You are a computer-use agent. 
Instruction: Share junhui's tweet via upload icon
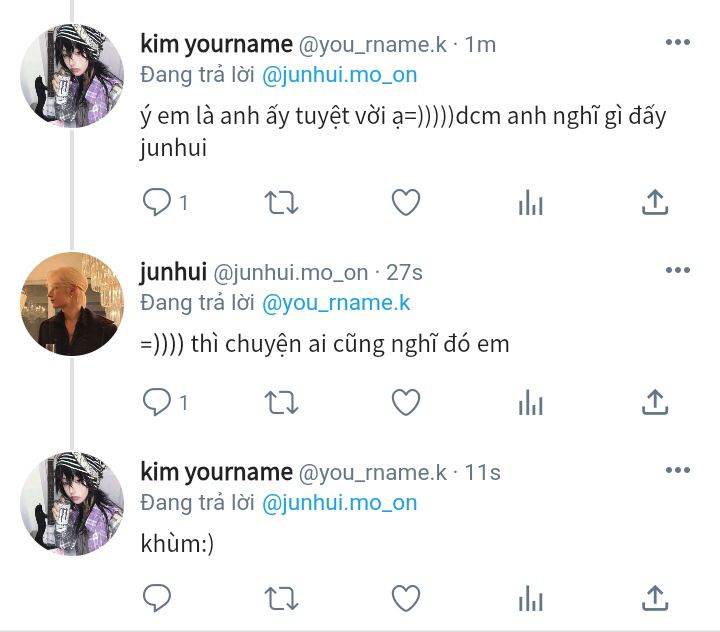click(655, 402)
